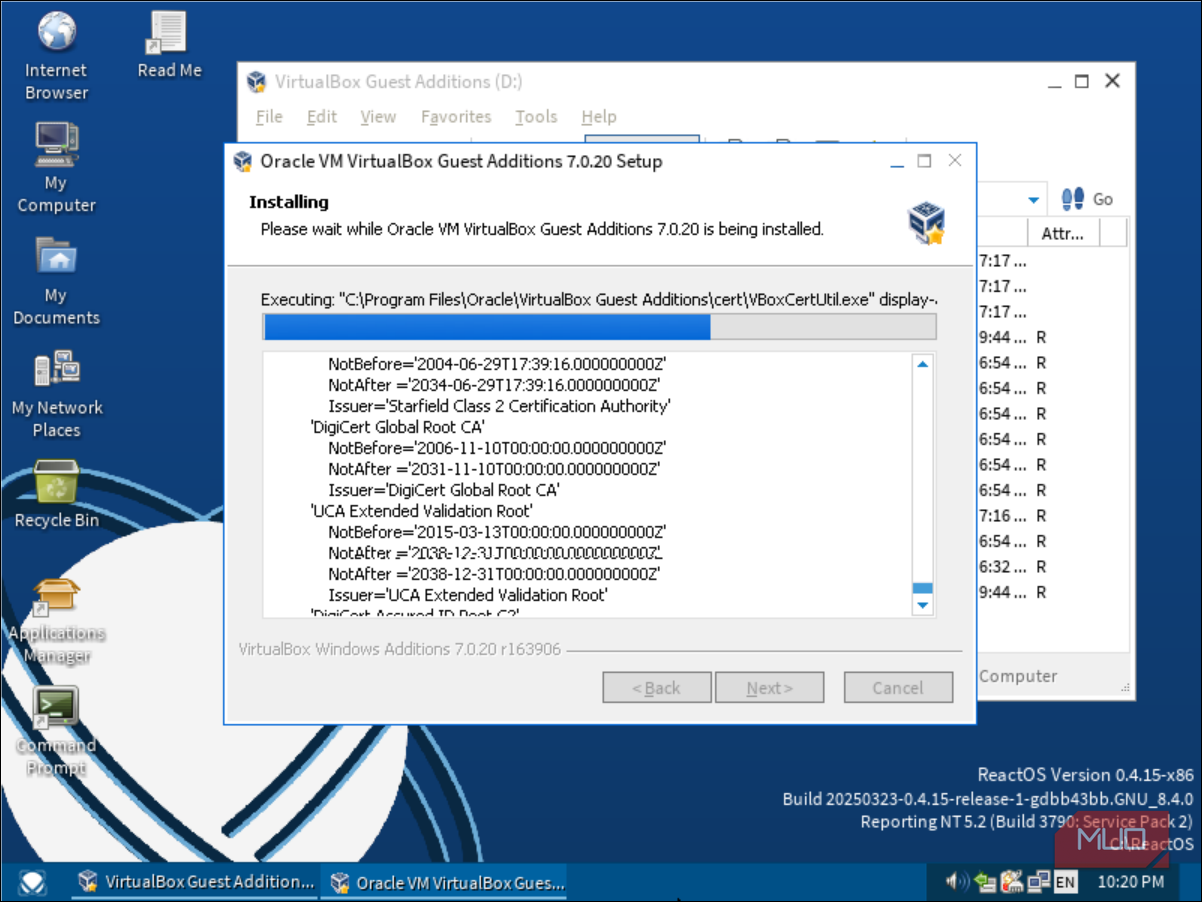
Task: Select the Recycle Bin desktop icon
Action: (x=56, y=495)
